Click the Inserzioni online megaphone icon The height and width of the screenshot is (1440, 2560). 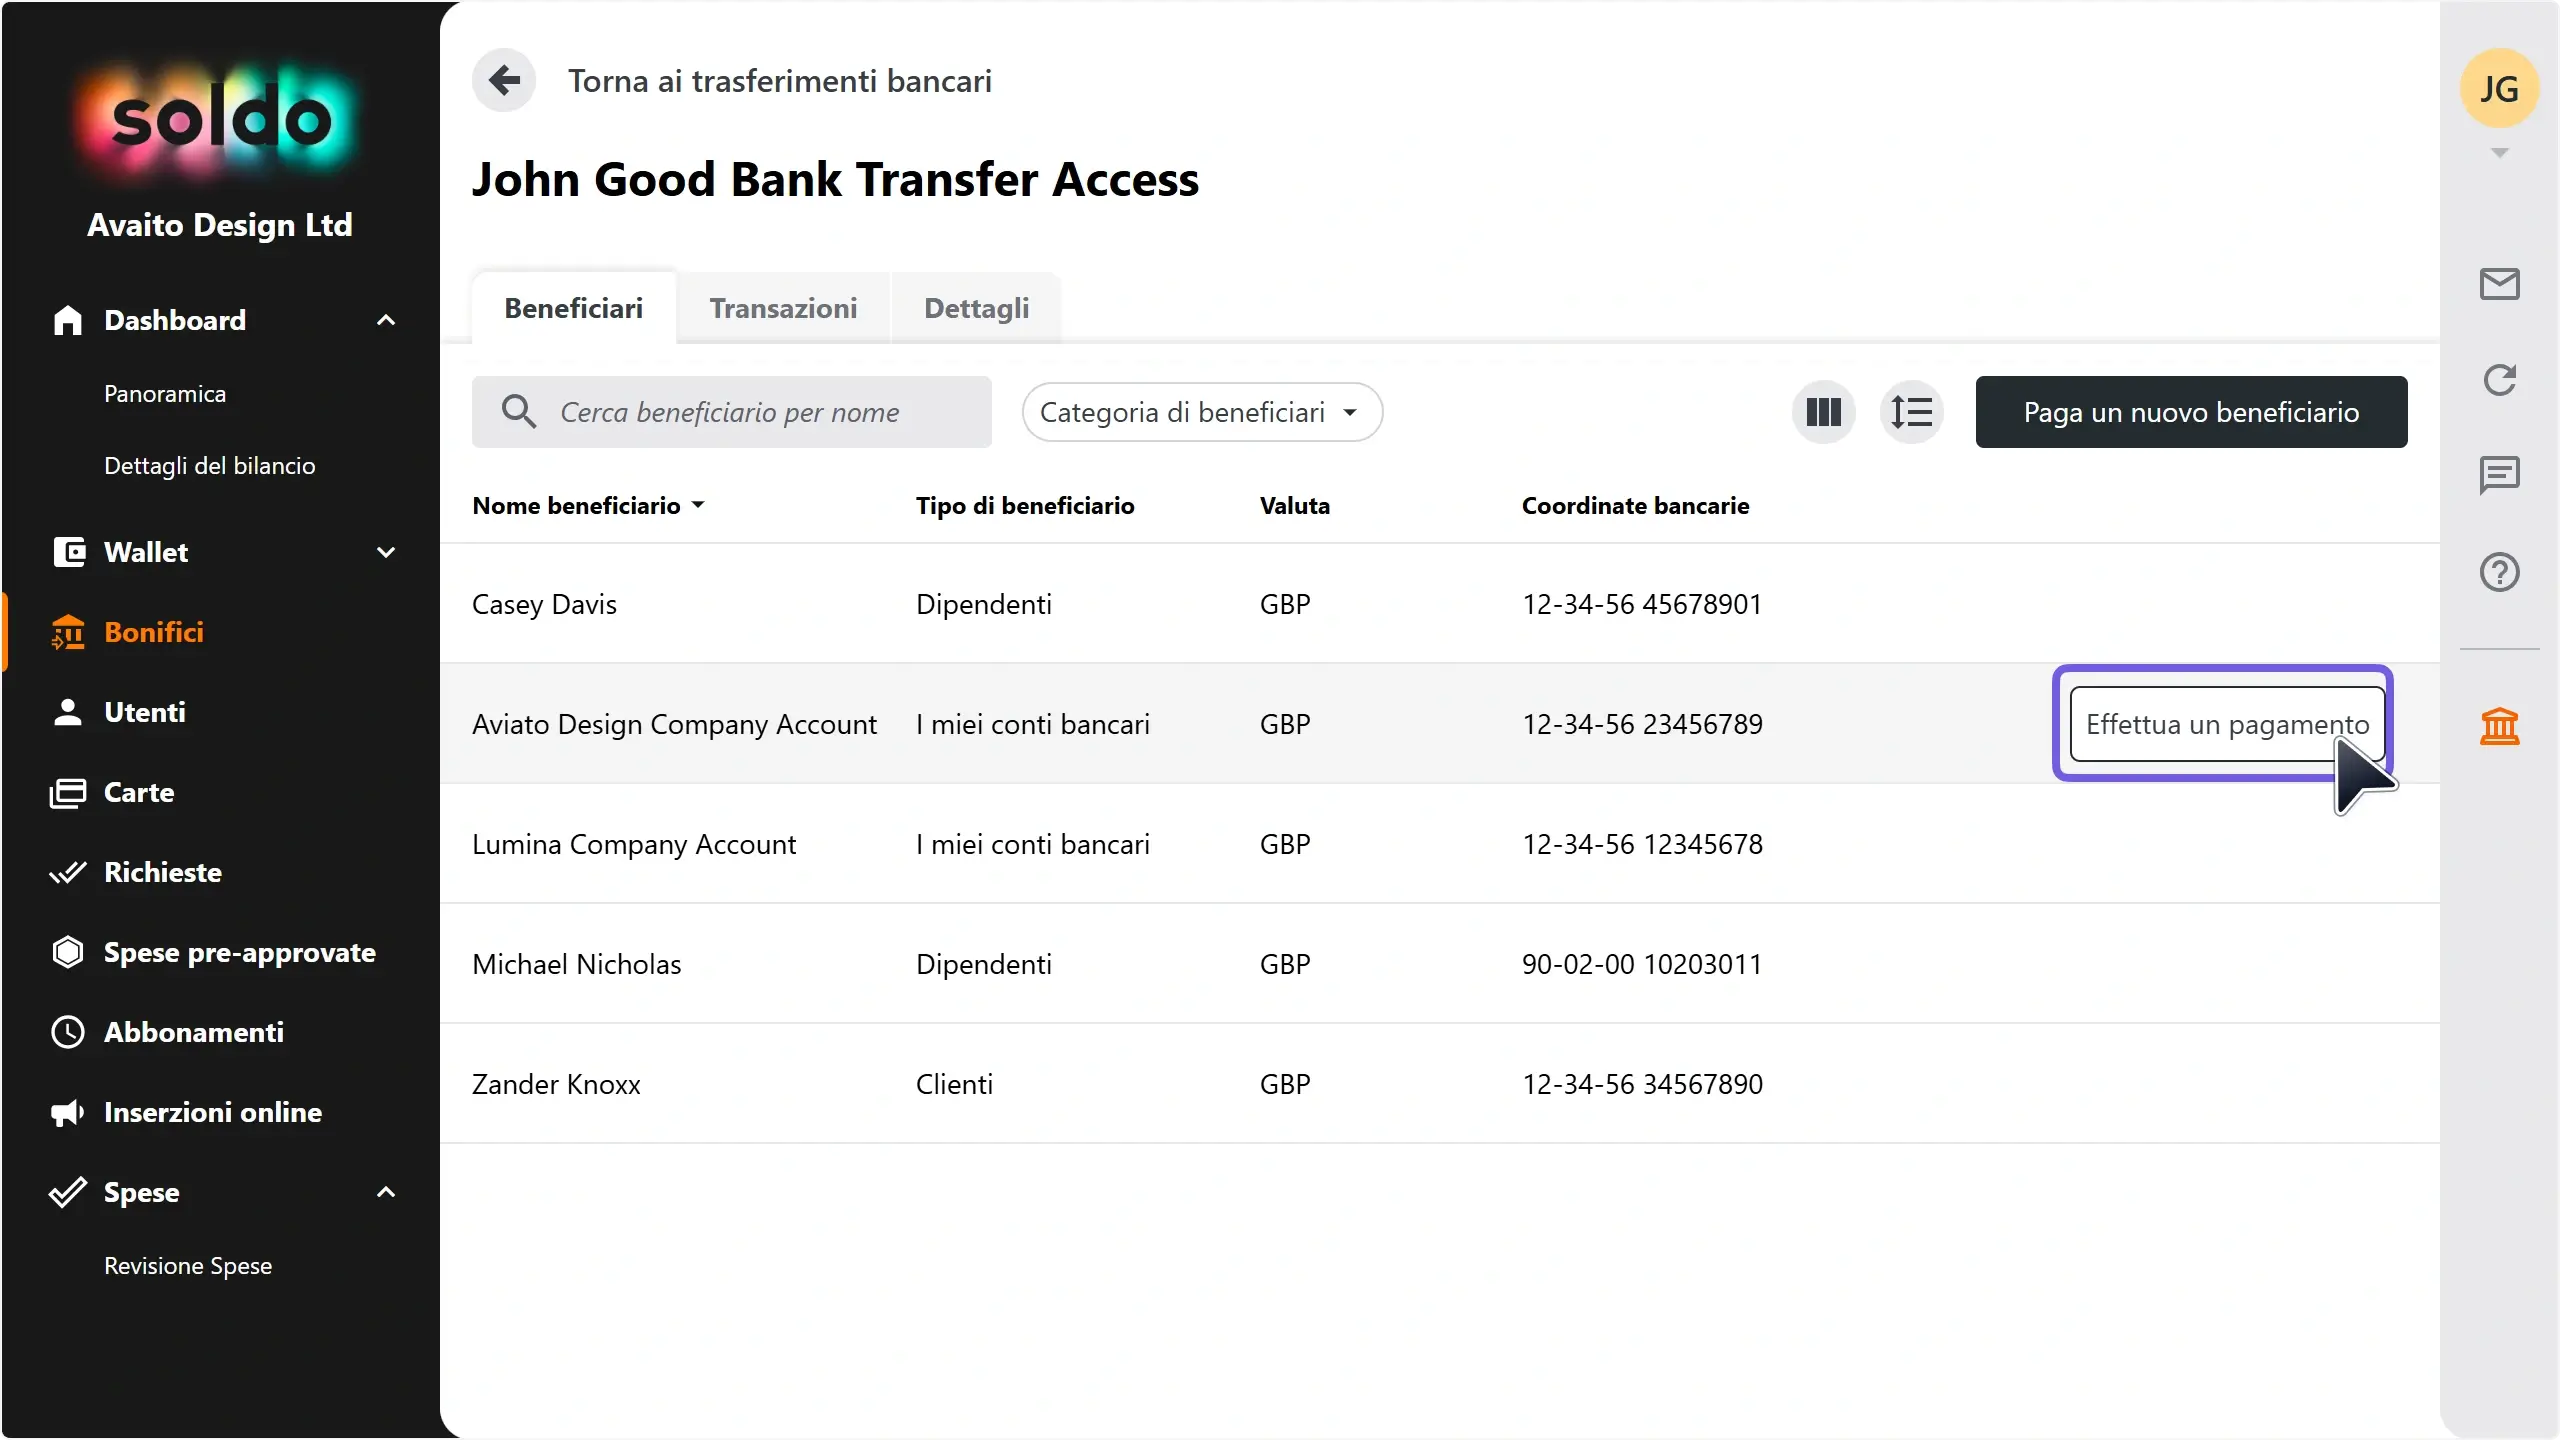pos(68,1112)
